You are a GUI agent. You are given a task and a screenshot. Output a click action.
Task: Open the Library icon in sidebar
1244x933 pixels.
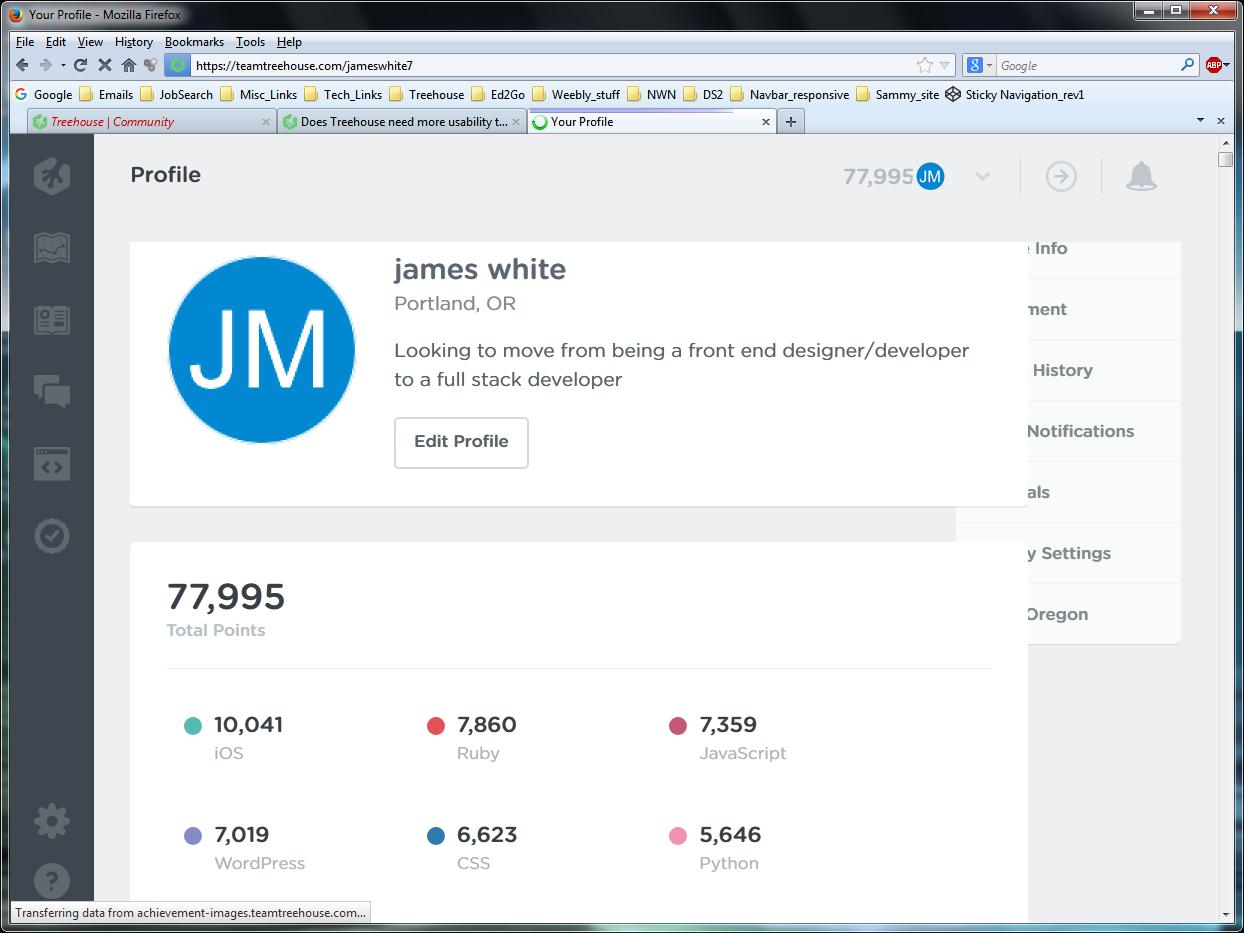click(52, 320)
